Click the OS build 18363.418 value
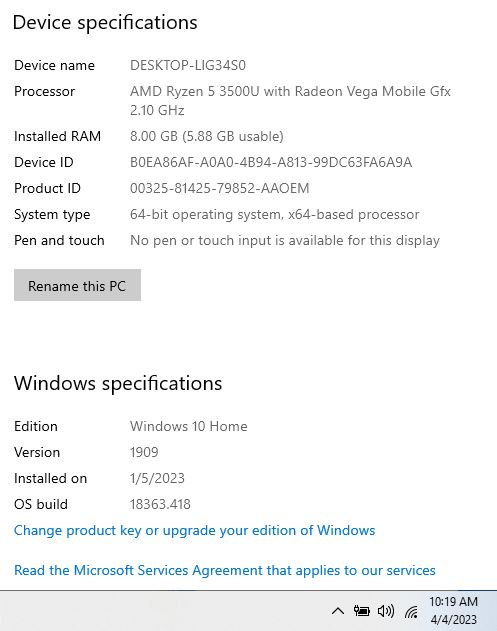 160,504
